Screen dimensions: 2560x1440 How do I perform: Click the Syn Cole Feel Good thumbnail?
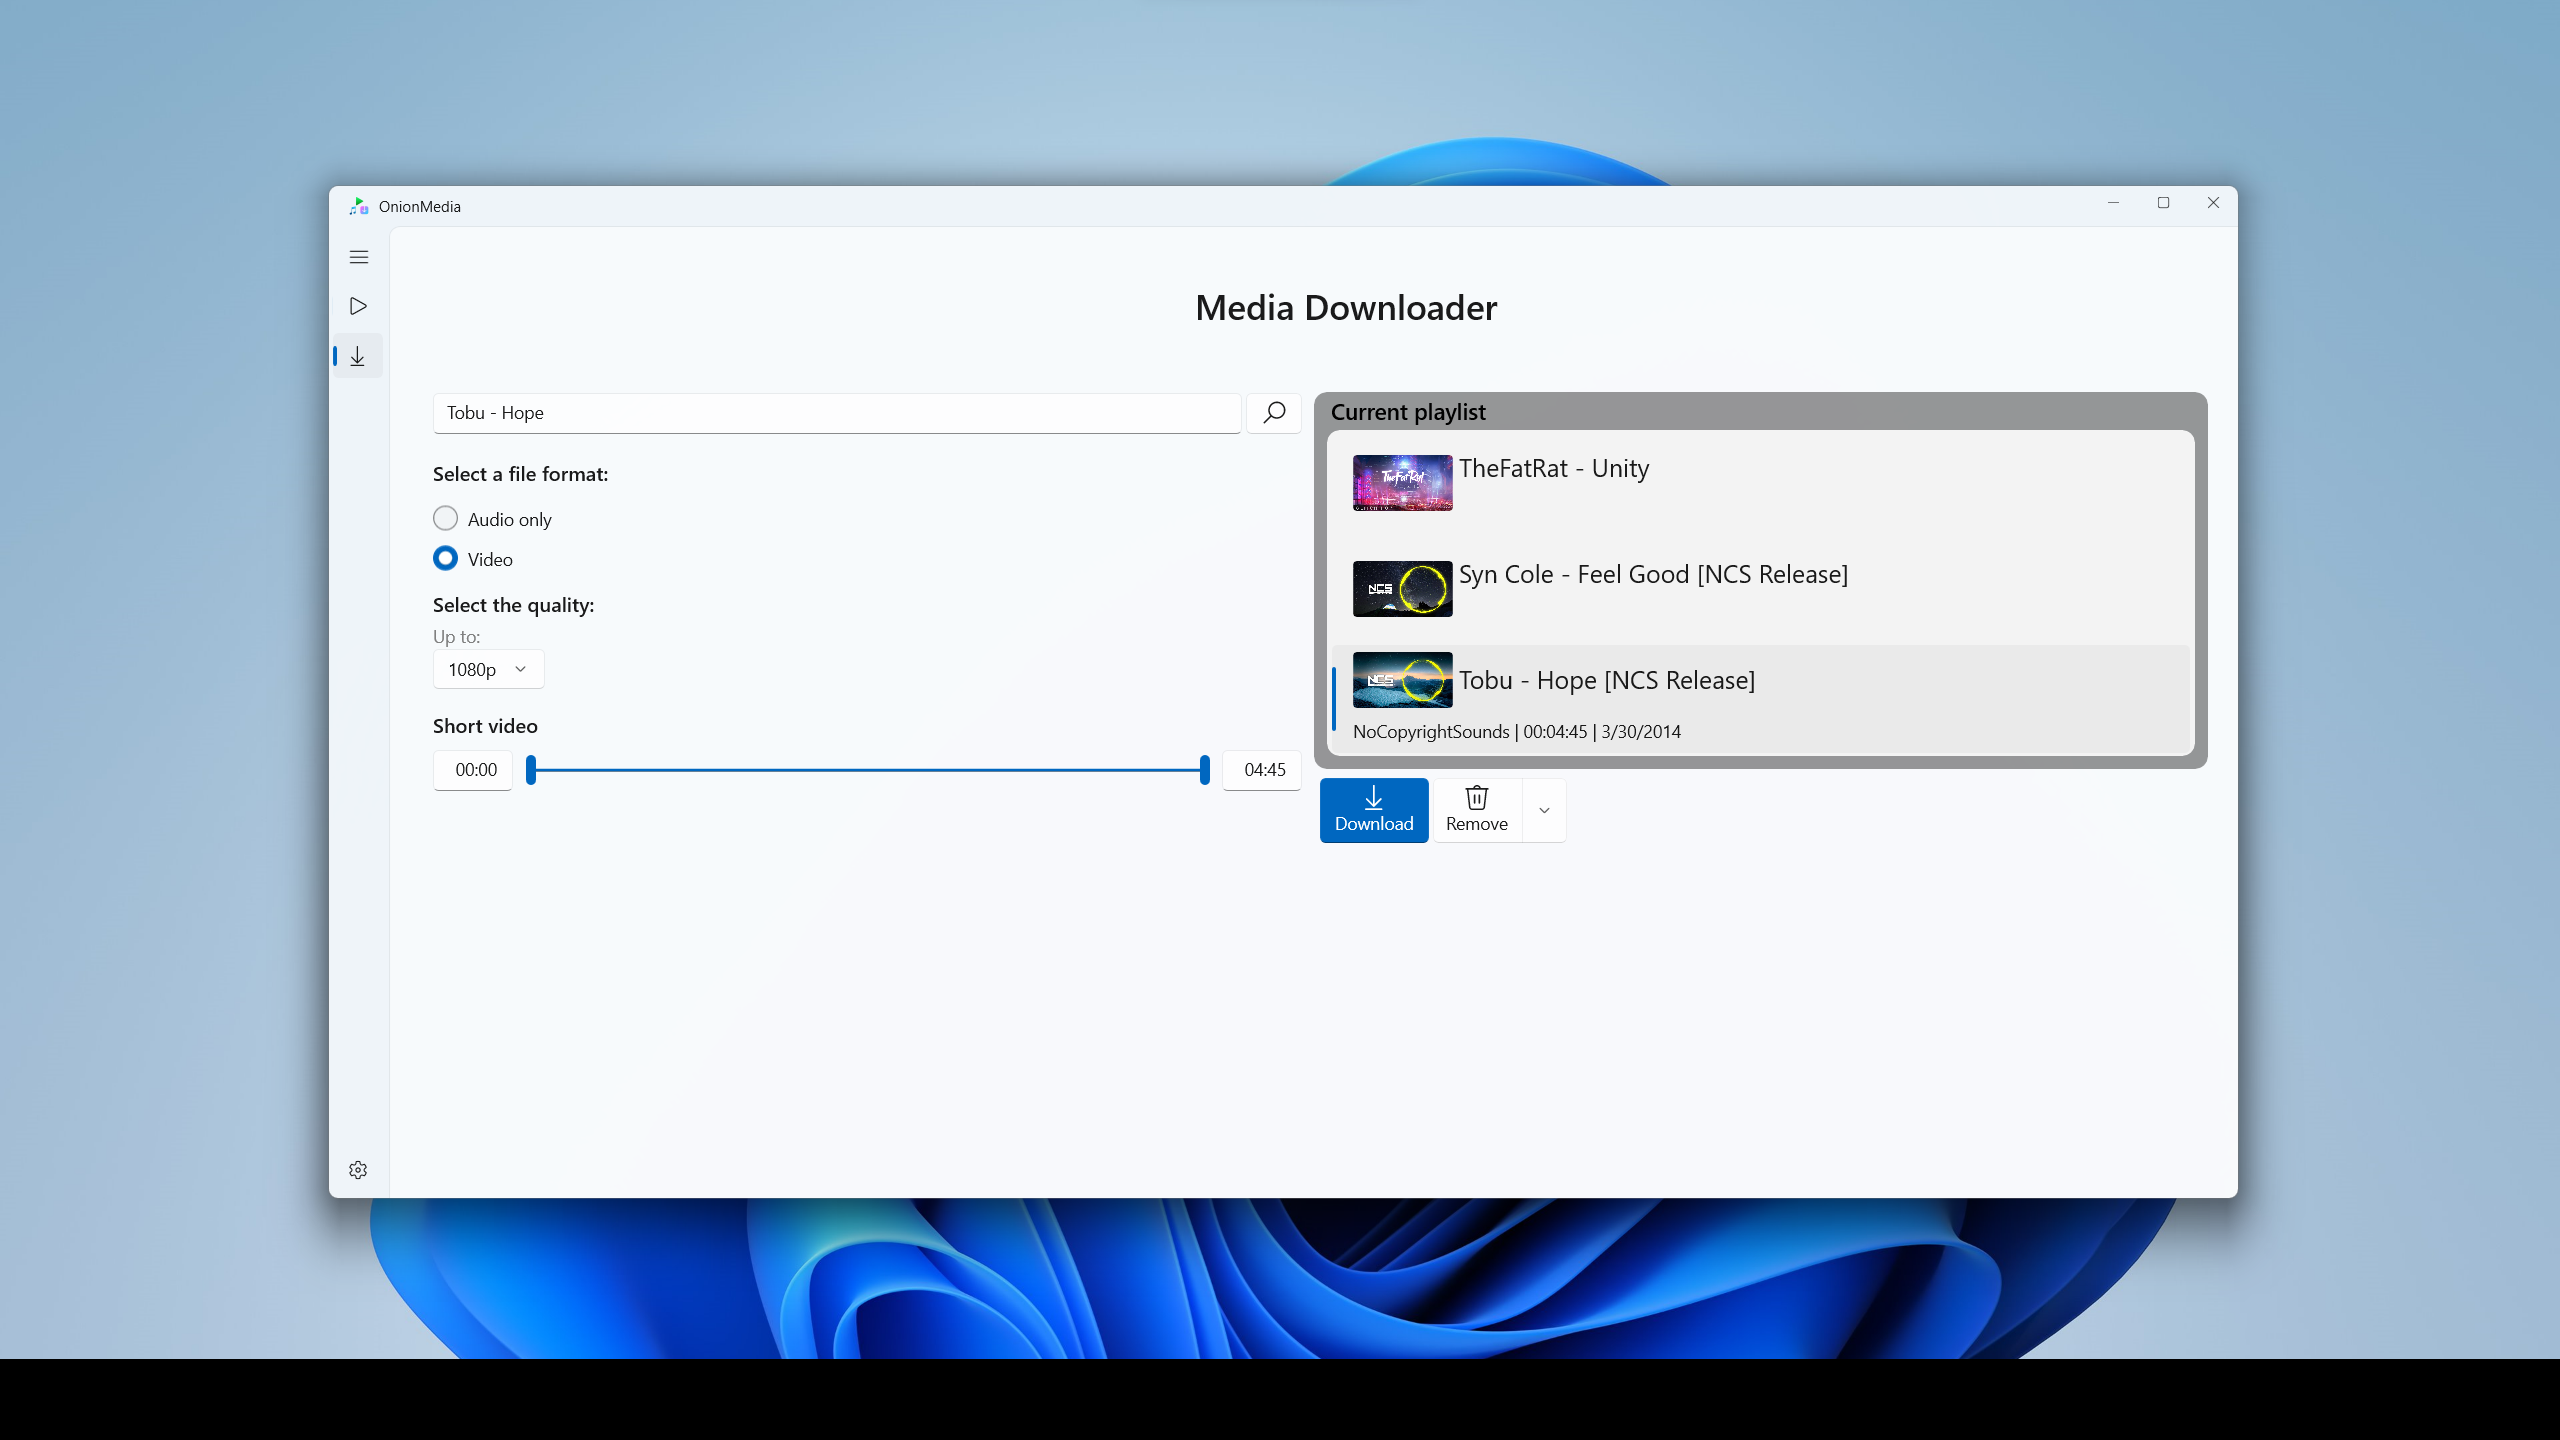1402,589
